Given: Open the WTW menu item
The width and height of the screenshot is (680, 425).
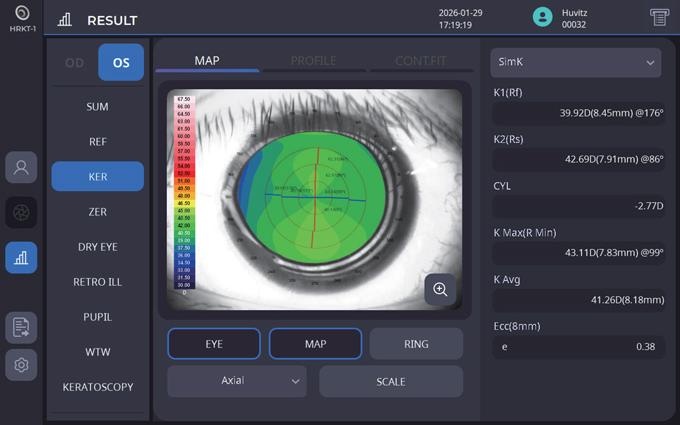Looking at the screenshot, I should (98, 352).
